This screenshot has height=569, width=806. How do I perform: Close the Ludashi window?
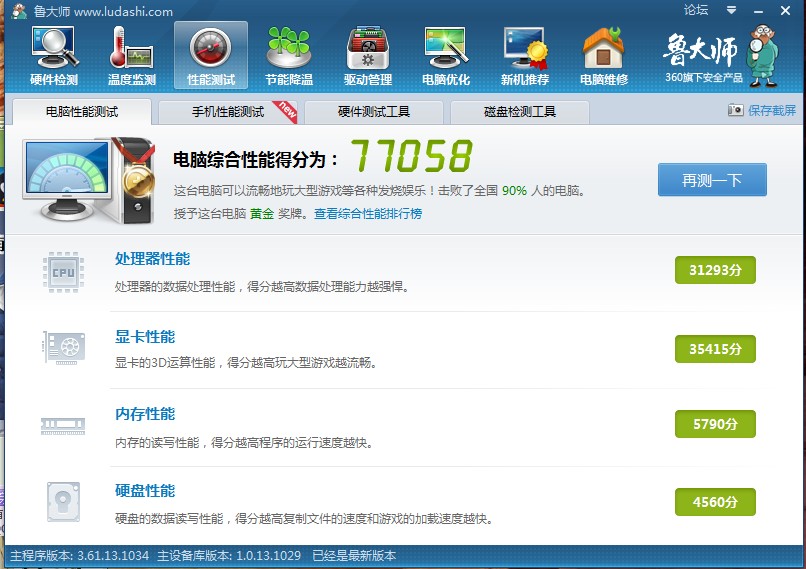(785, 10)
